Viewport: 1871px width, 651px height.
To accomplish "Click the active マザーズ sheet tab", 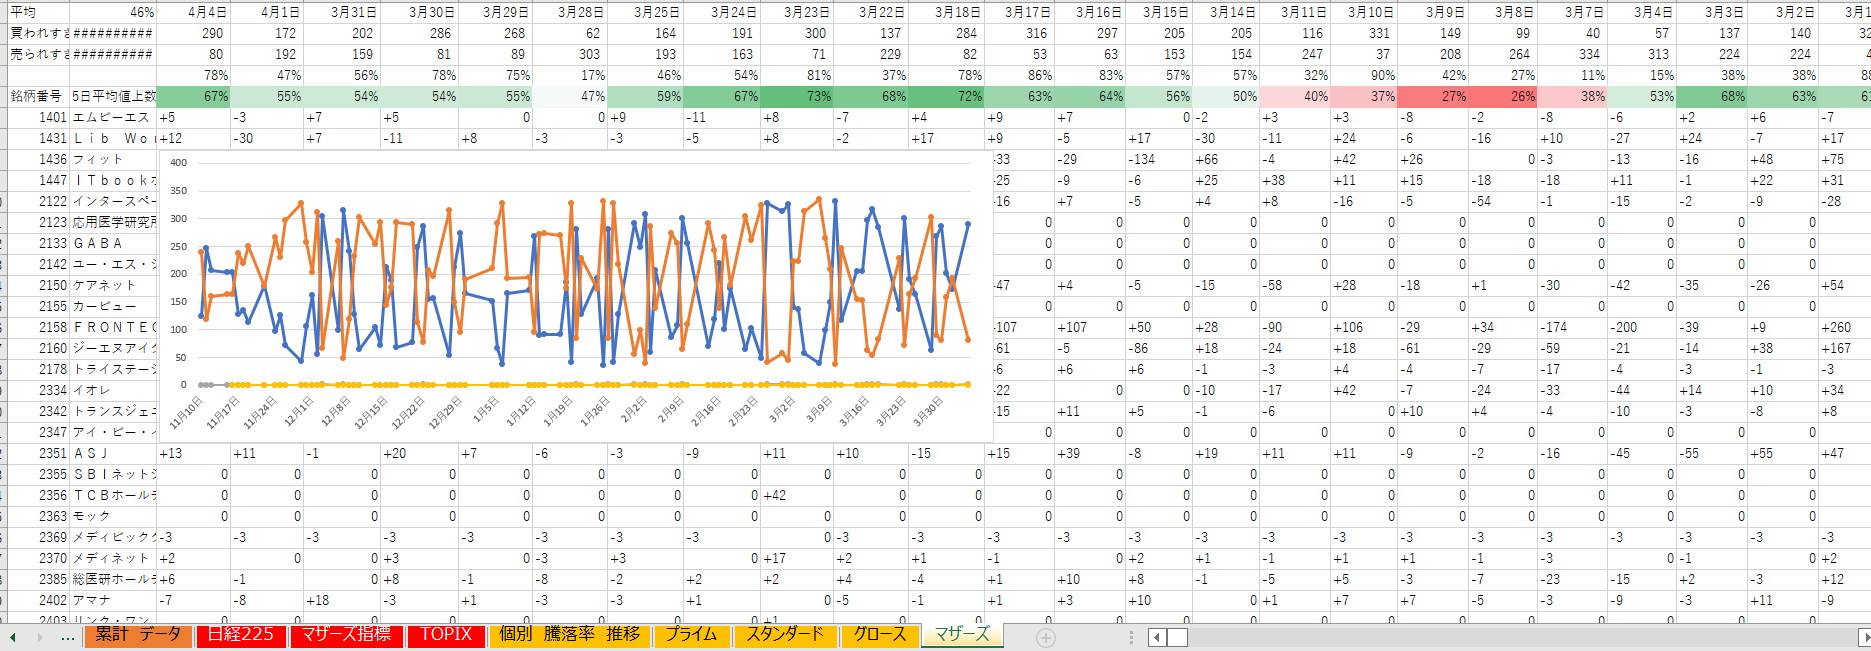I will 961,635.
